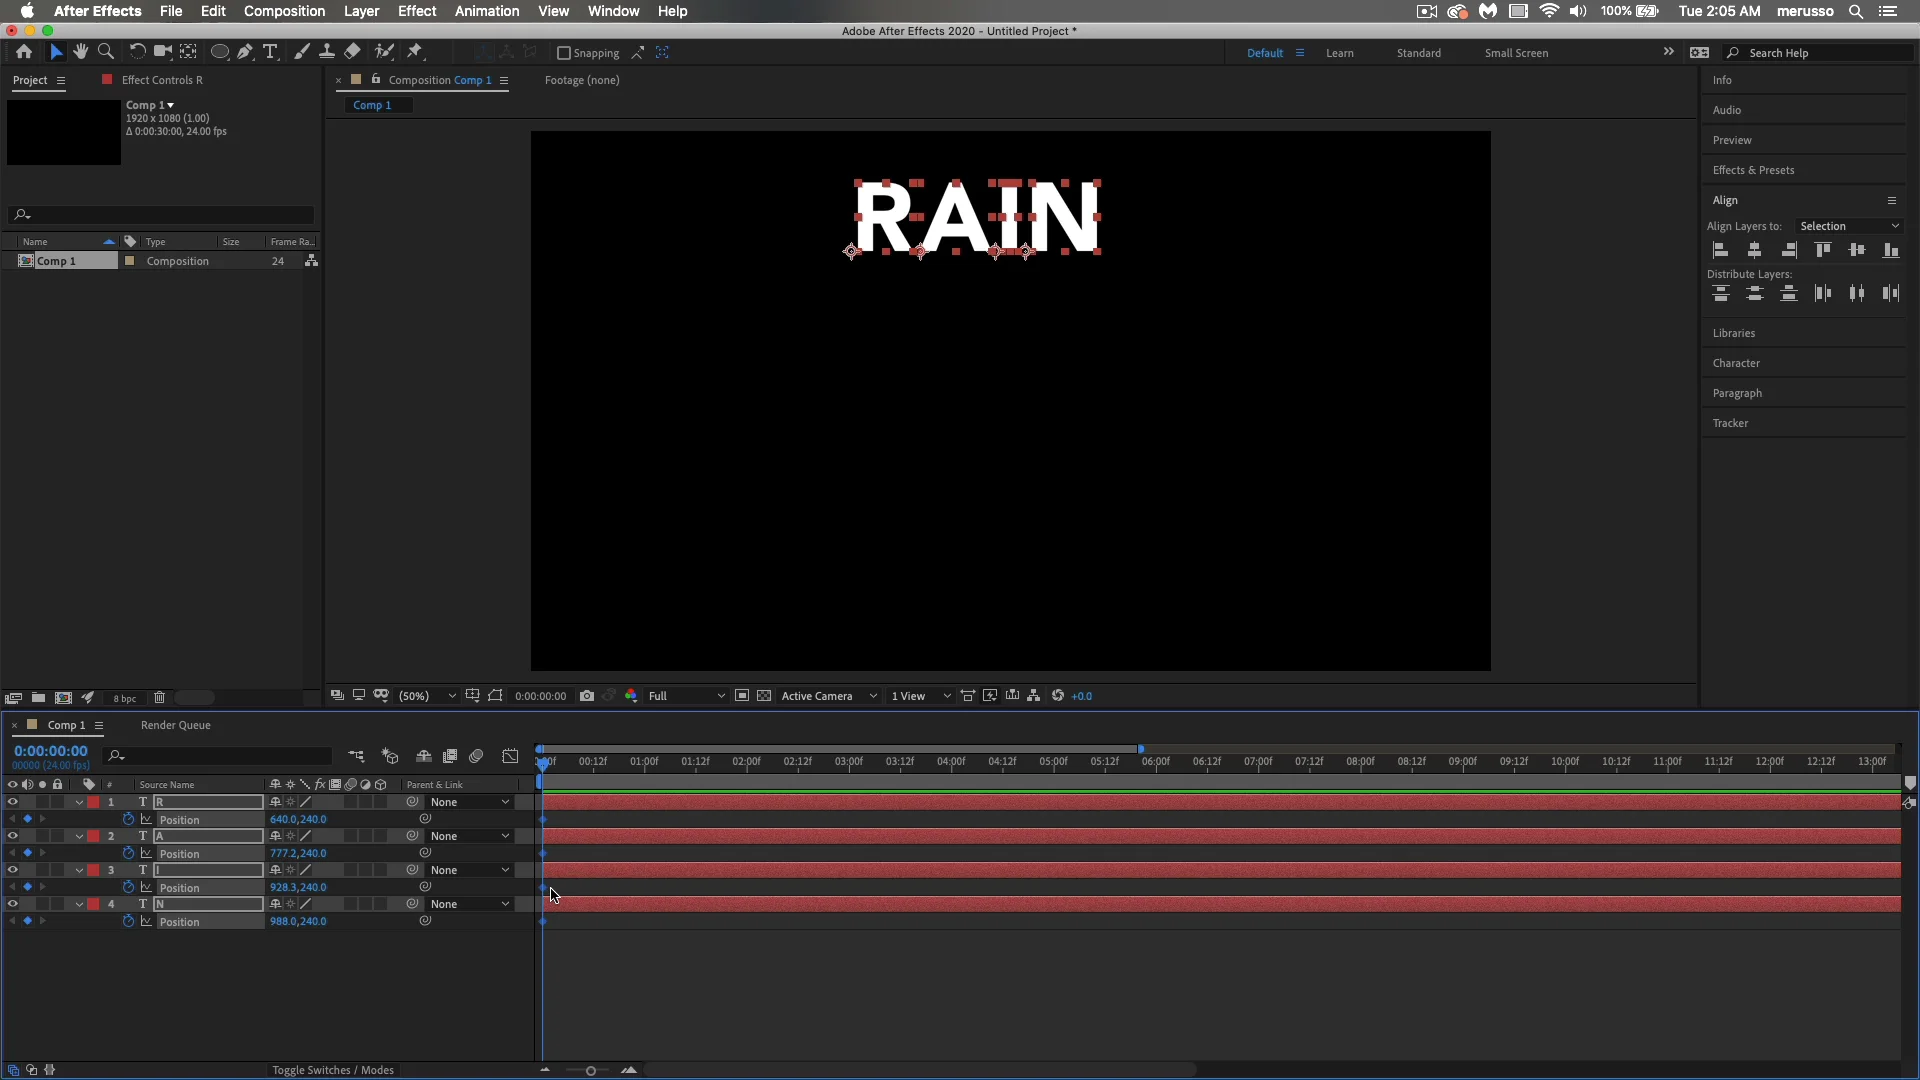Take snapshot with camera icon in viewer

point(587,696)
